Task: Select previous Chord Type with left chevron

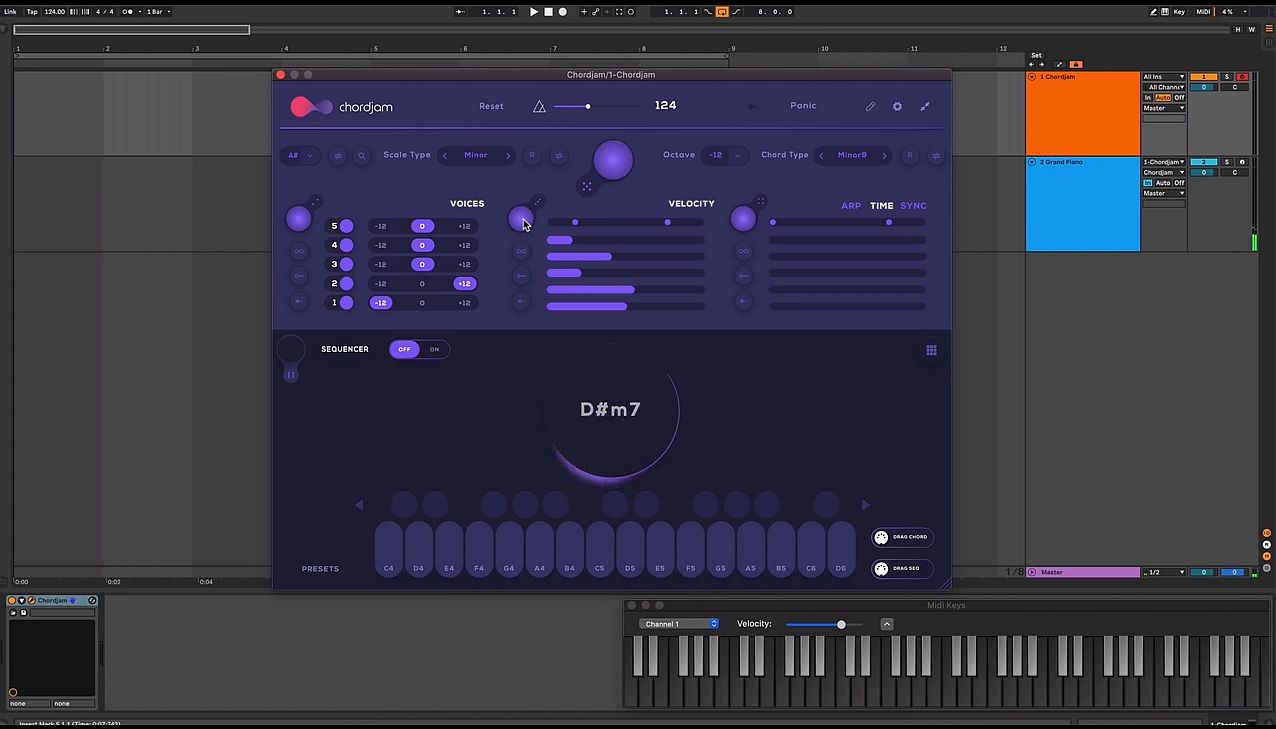Action: pos(822,155)
